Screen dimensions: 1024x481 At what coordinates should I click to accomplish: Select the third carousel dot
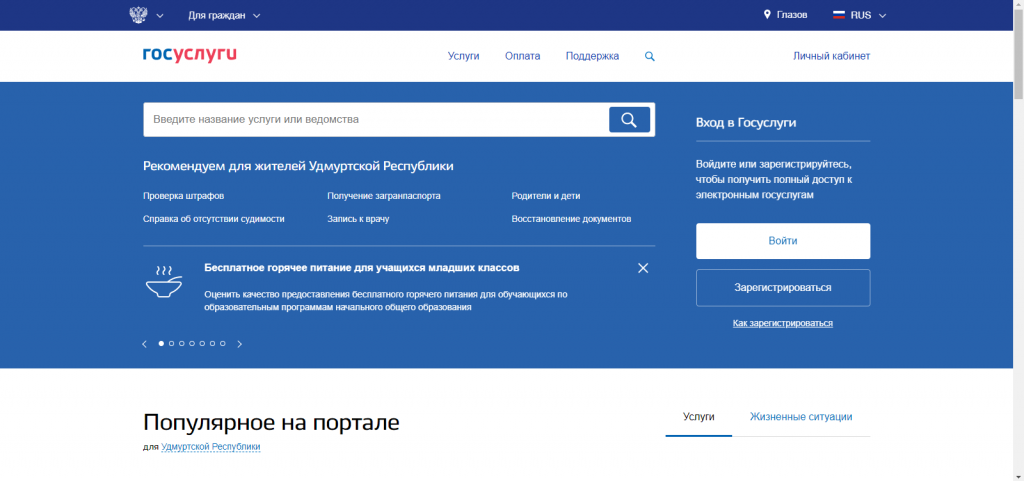(x=182, y=343)
